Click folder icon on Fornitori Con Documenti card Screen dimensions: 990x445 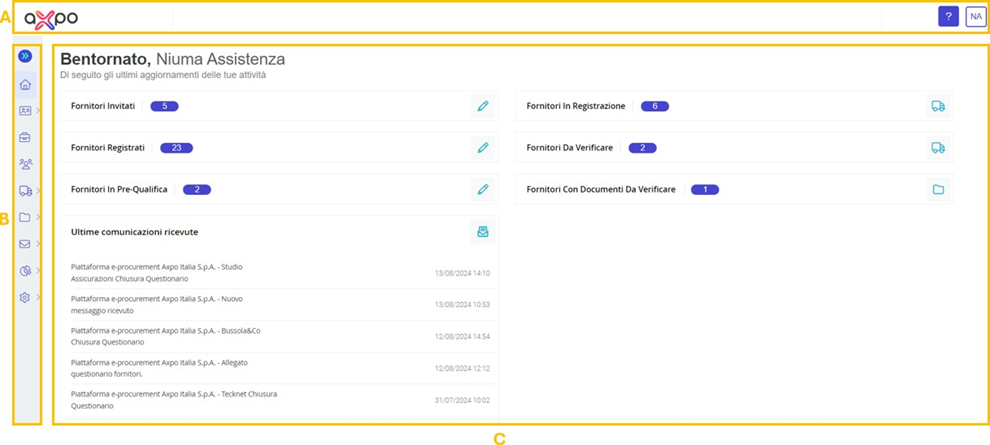point(938,189)
